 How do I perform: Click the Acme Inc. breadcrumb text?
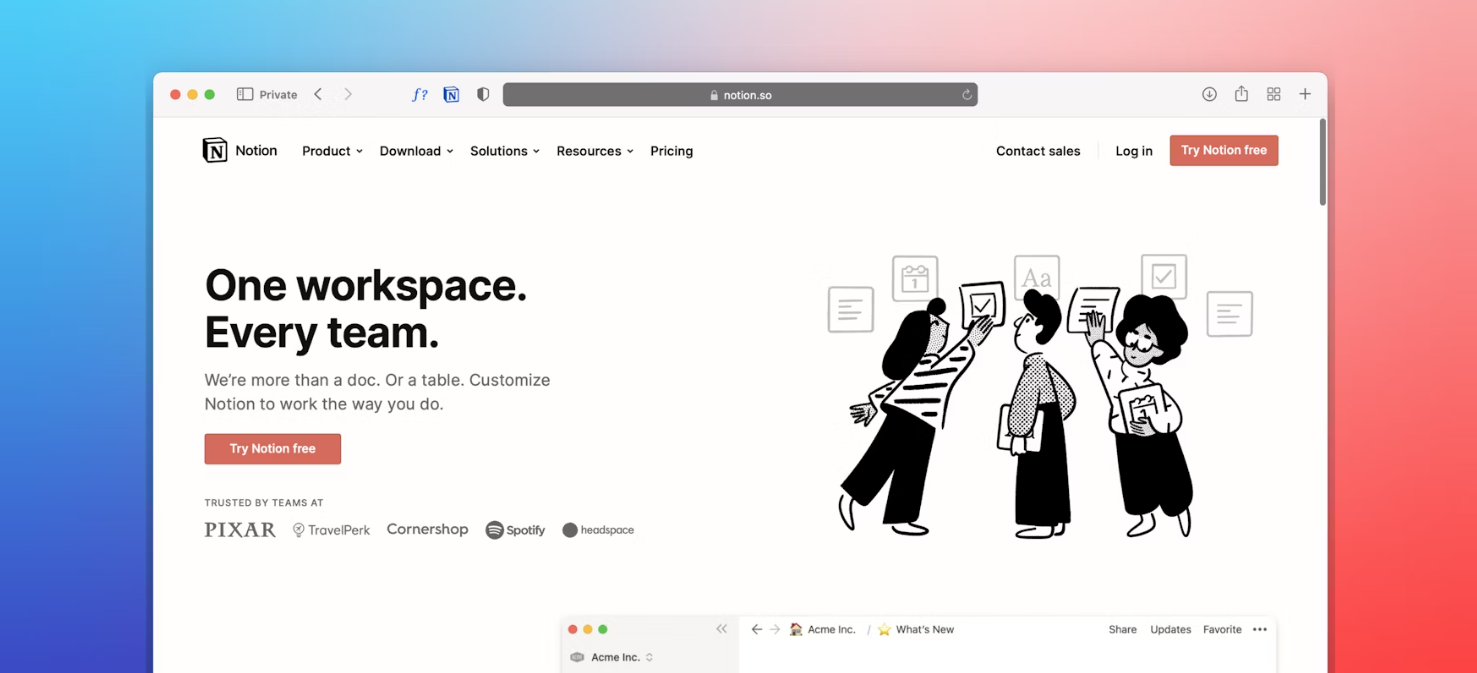832,629
